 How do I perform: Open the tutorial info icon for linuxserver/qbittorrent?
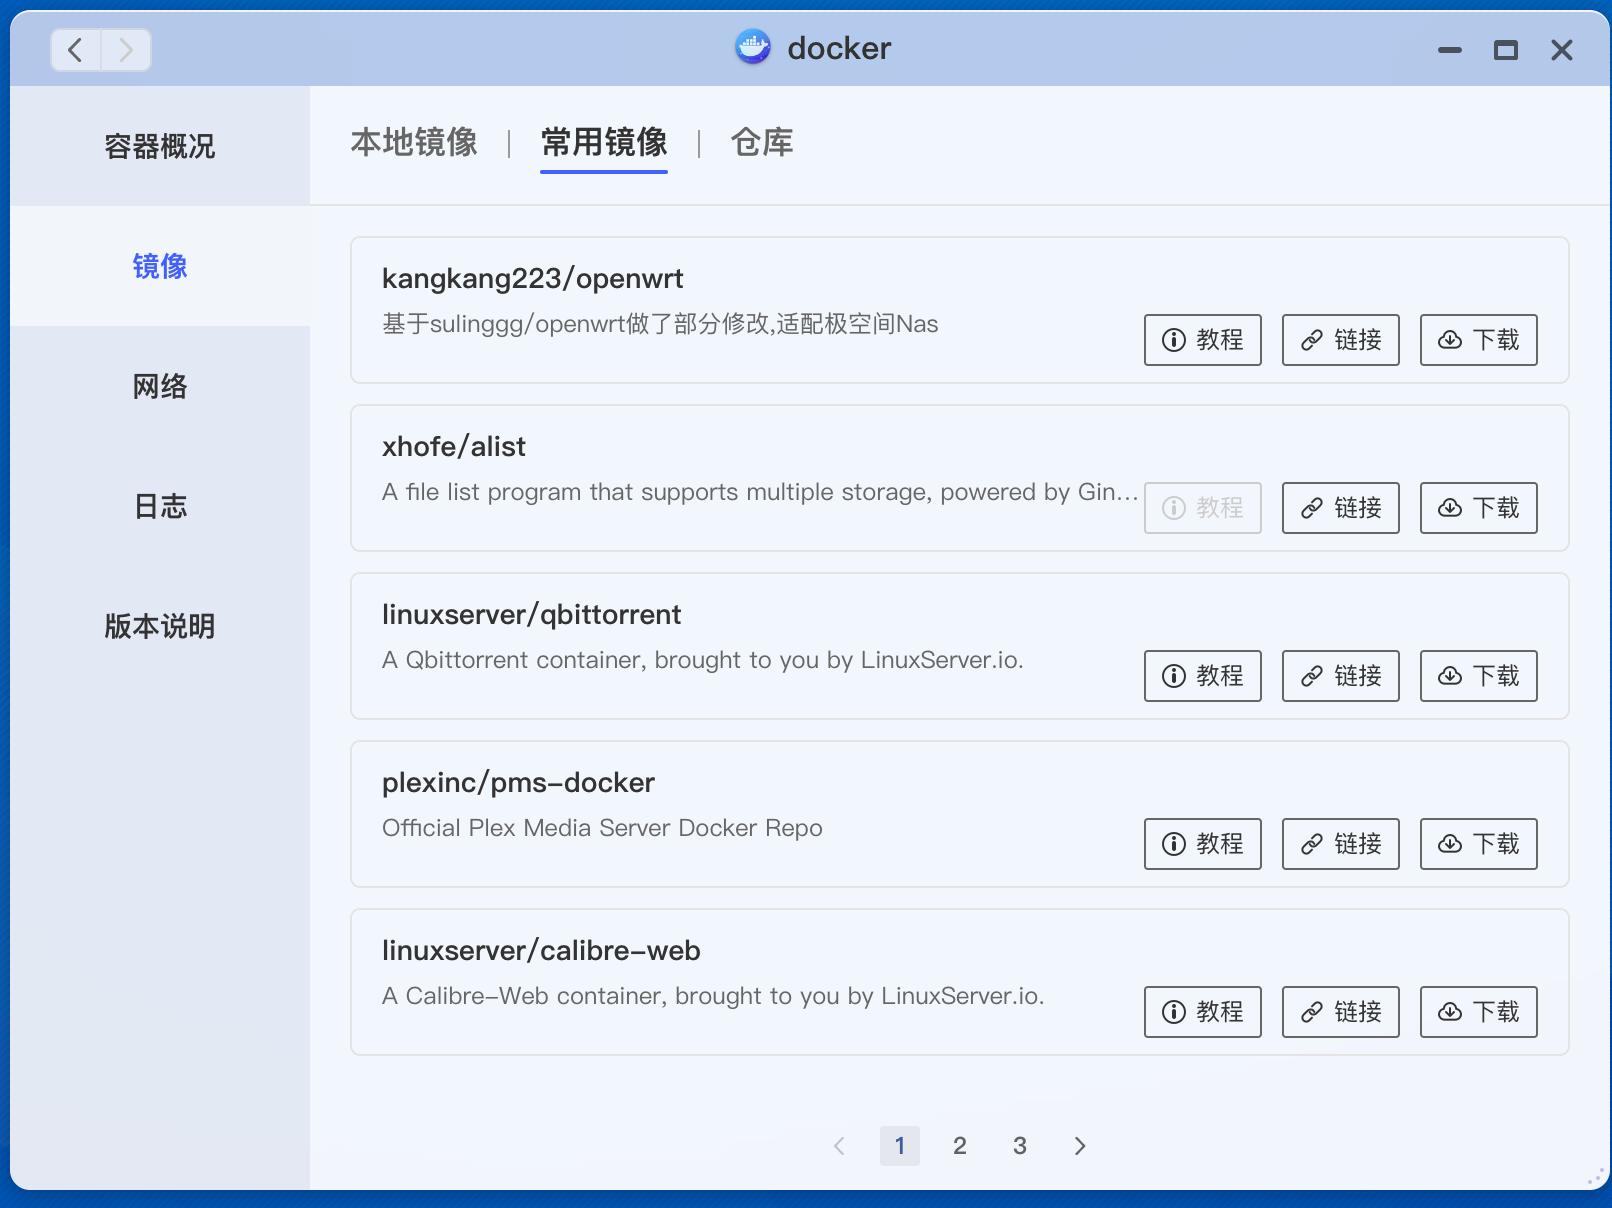click(x=1172, y=676)
